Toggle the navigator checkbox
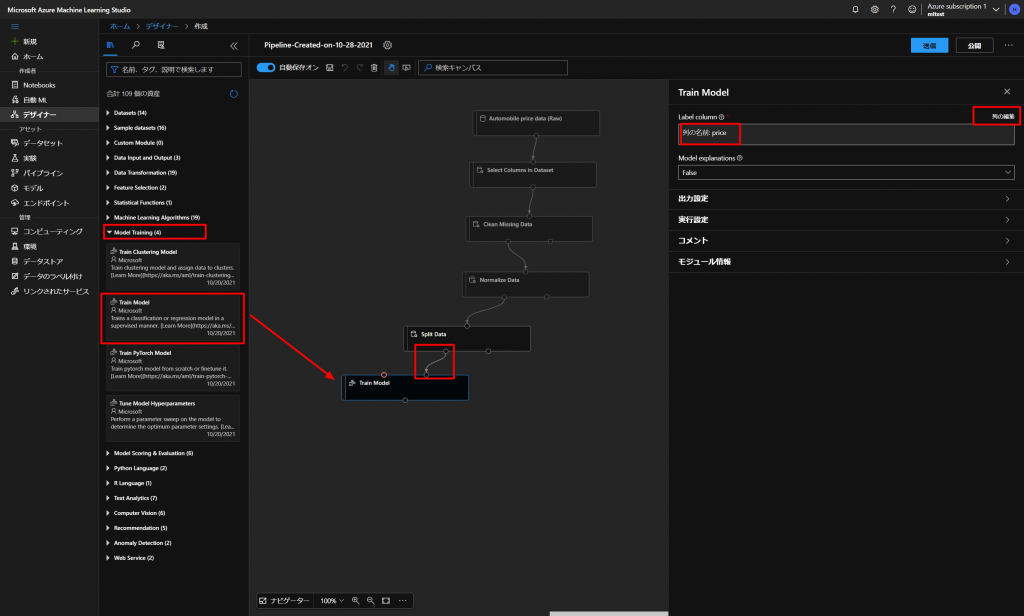The image size is (1024, 616). (263, 600)
